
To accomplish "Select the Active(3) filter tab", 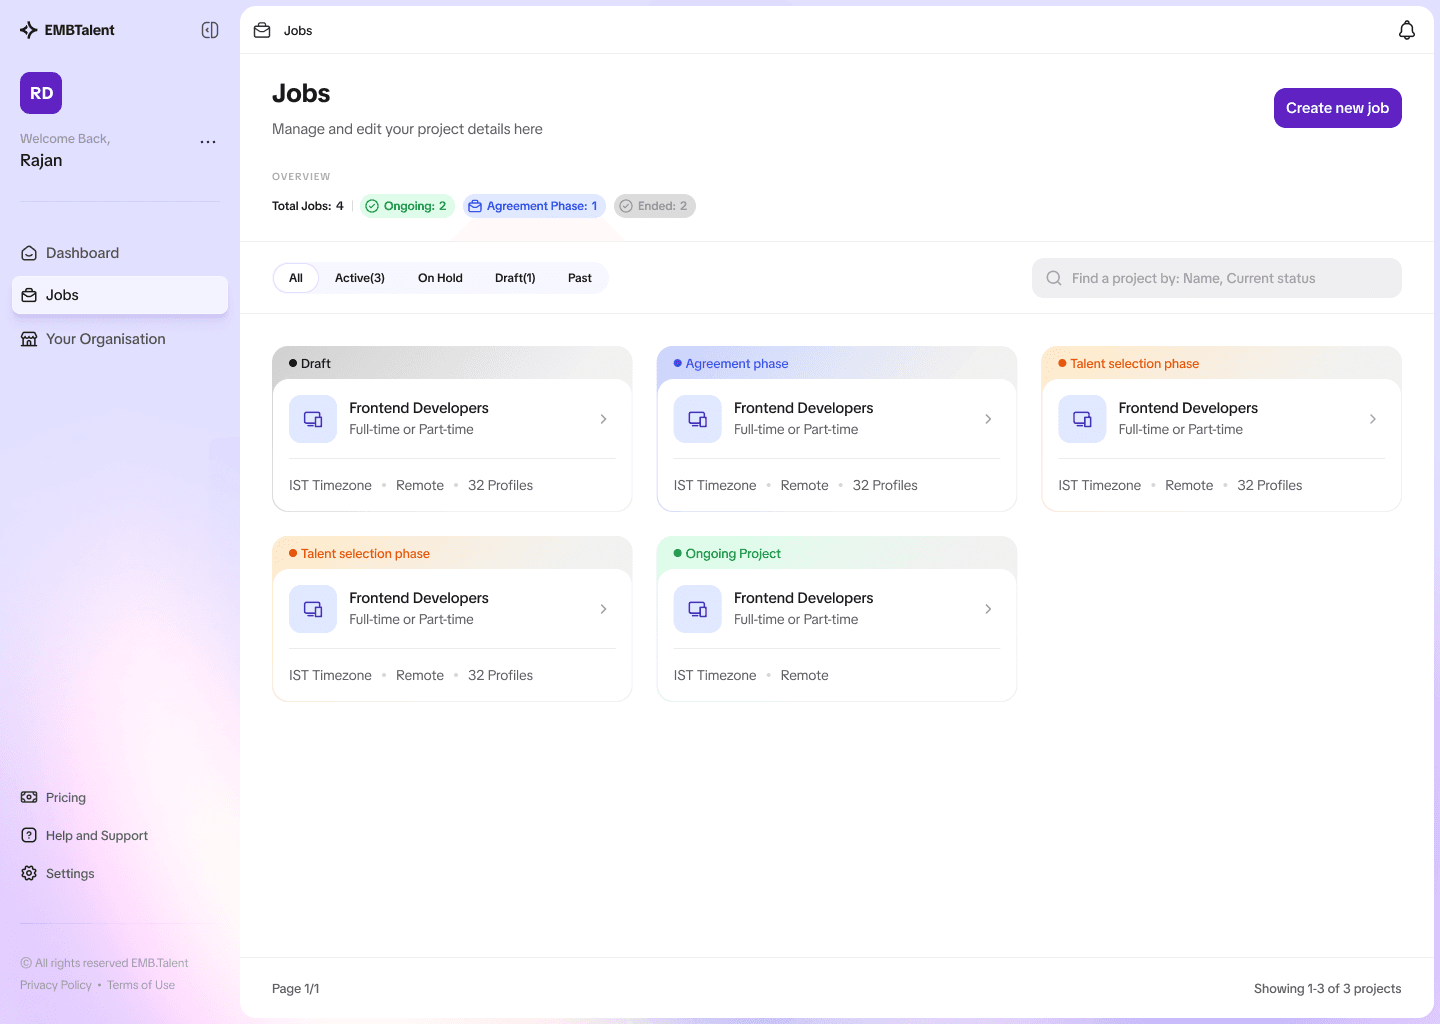I will coord(359,277).
